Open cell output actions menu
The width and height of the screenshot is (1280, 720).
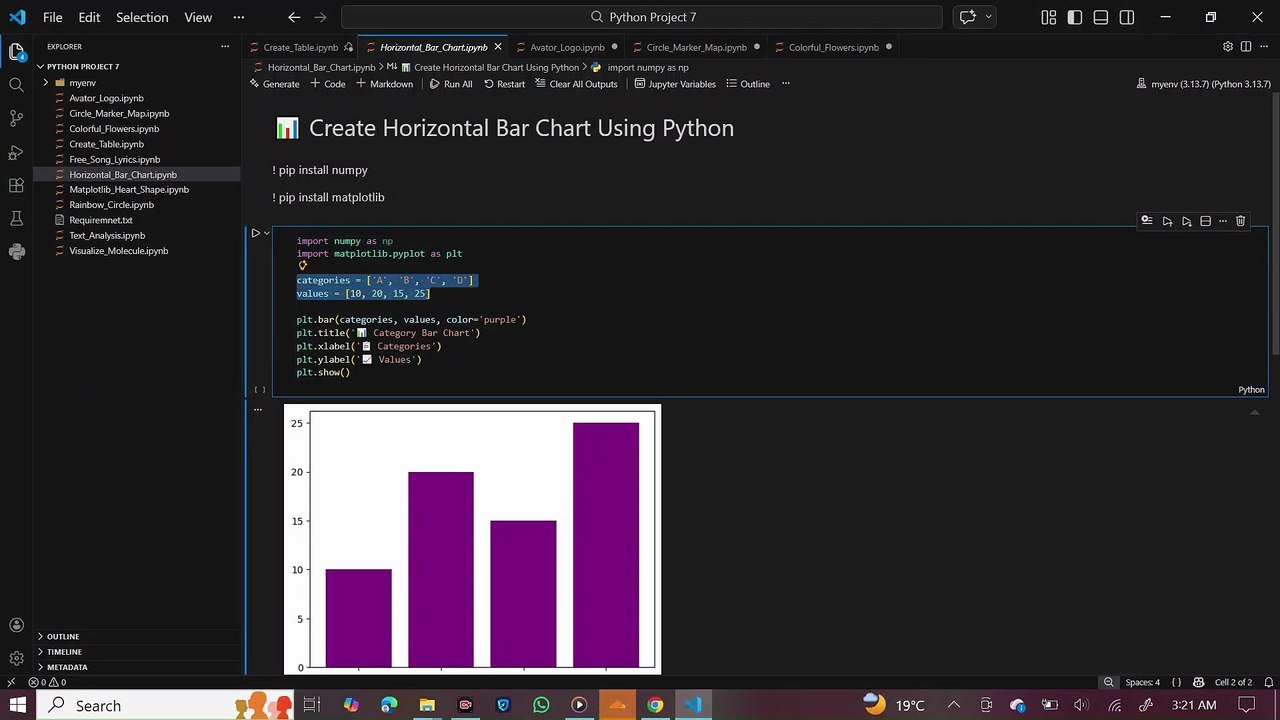[257, 409]
